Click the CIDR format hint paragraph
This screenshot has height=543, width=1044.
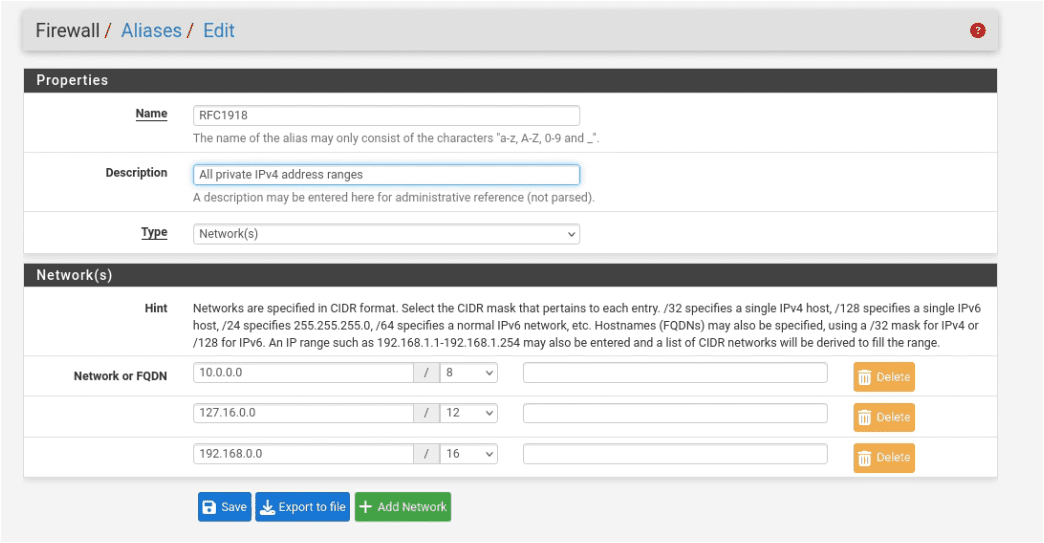[587, 325]
